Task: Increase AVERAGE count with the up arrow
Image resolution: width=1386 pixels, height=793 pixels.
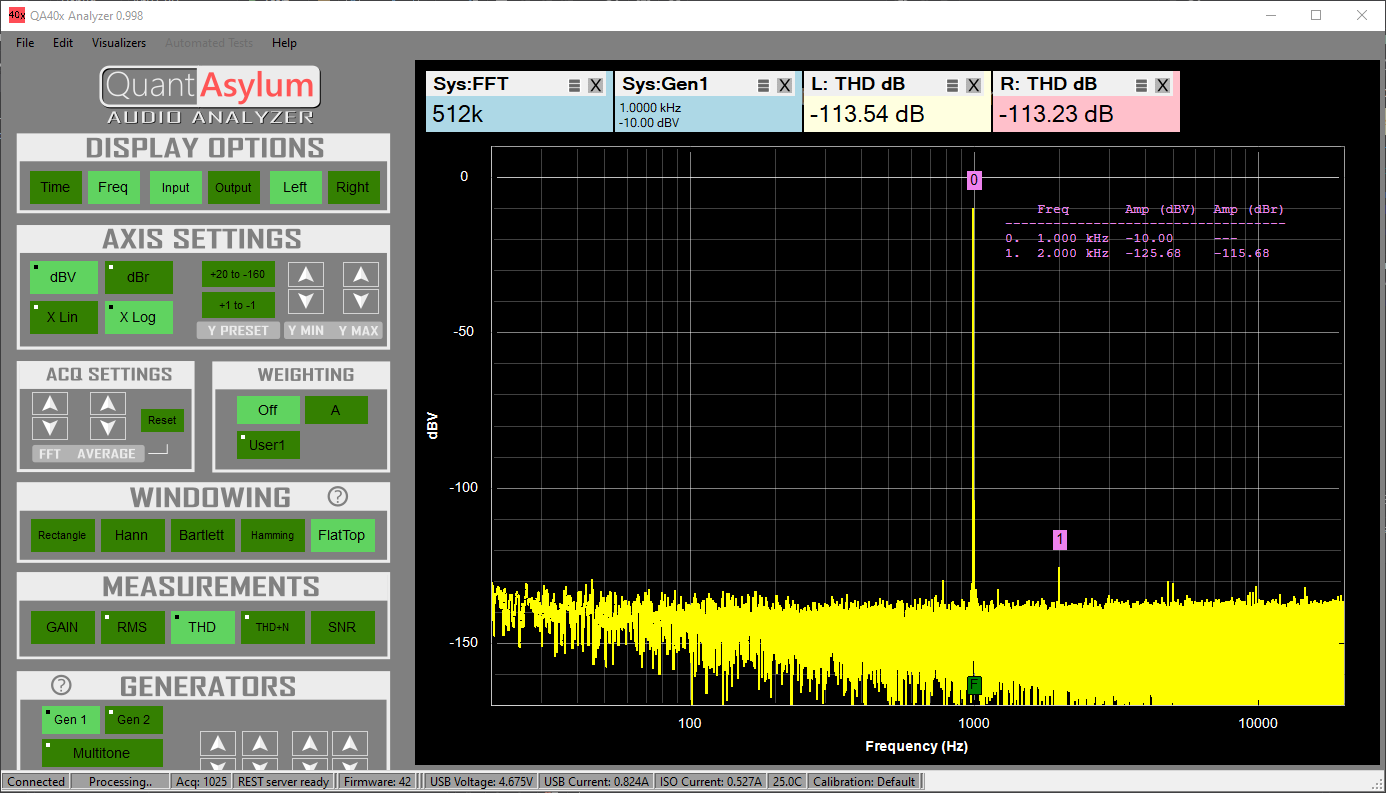Action: click(107, 403)
